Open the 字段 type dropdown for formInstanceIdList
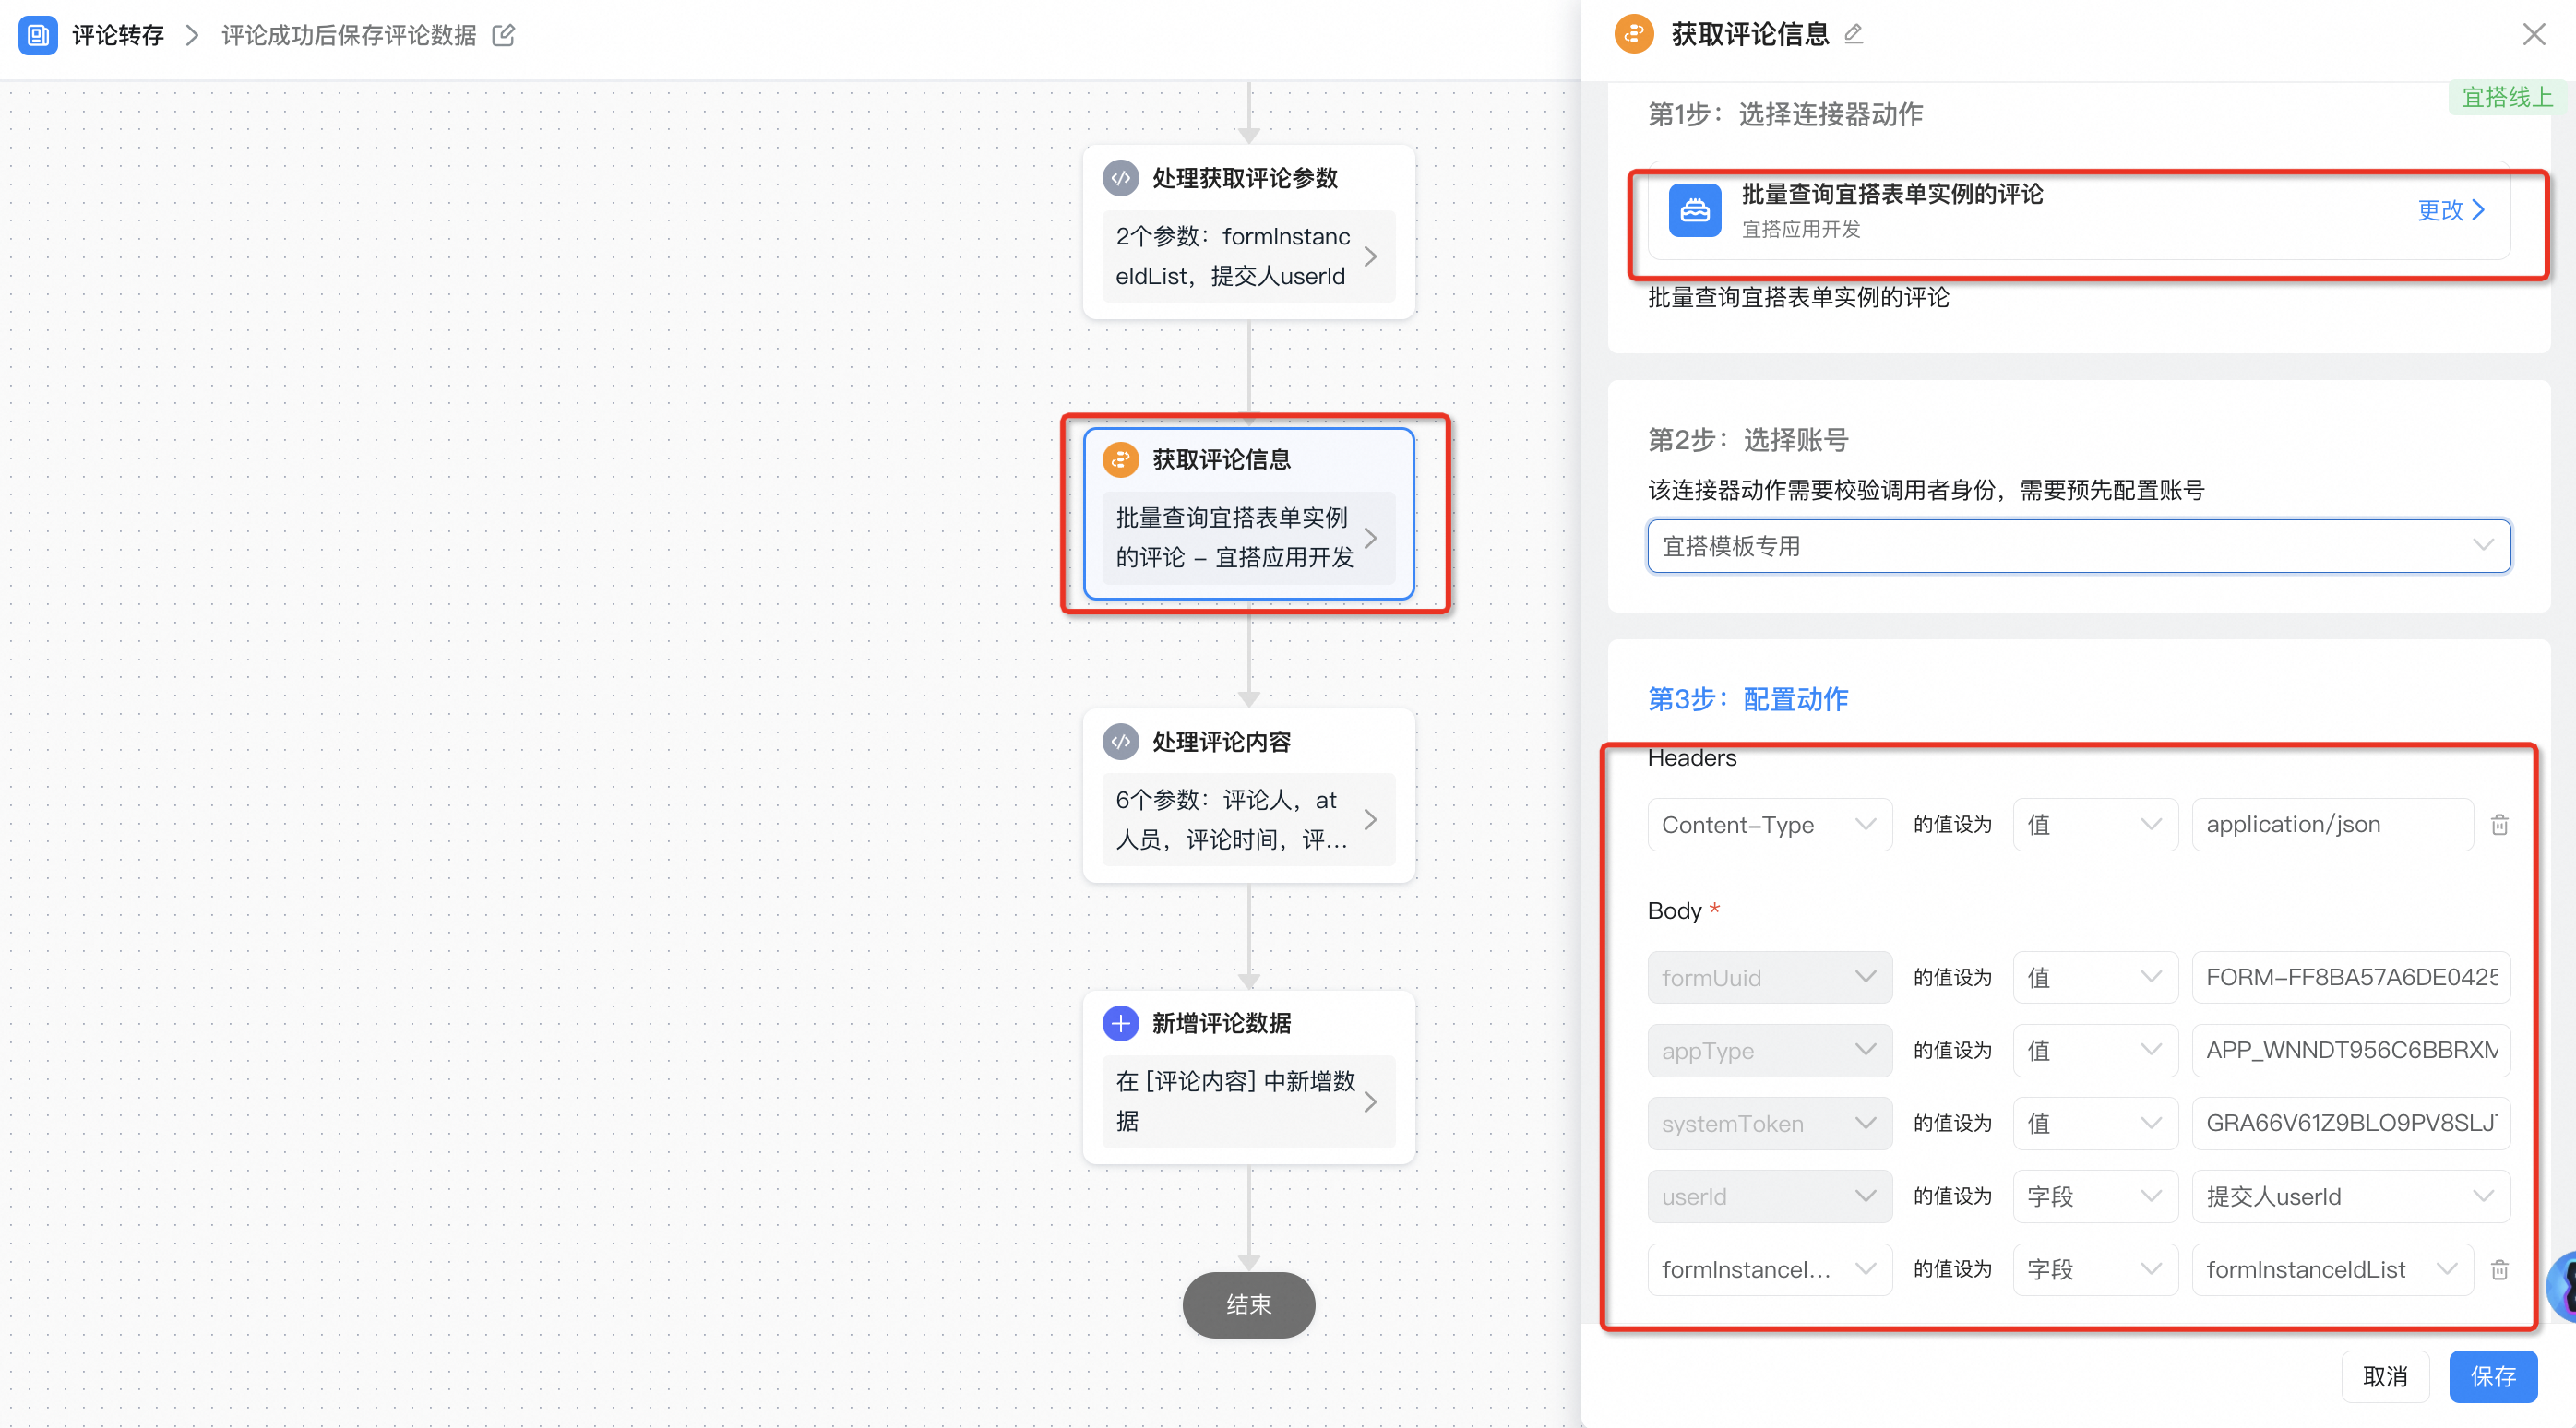The width and height of the screenshot is (2576, 1428). click(2094, 1269)
